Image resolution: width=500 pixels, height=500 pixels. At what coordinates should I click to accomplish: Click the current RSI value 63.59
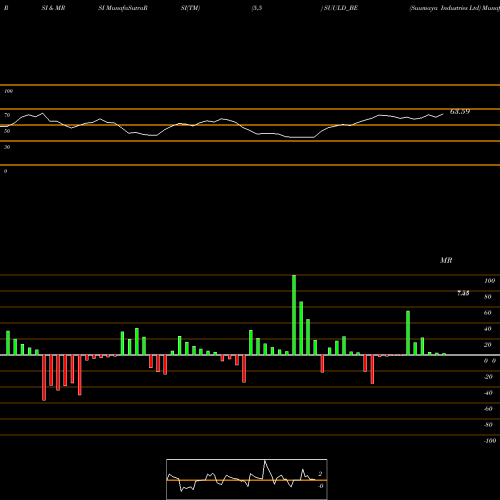pos(460,112)
